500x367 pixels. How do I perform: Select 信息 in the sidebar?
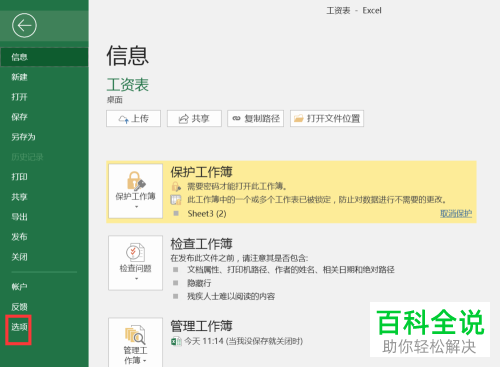[44, 57]
